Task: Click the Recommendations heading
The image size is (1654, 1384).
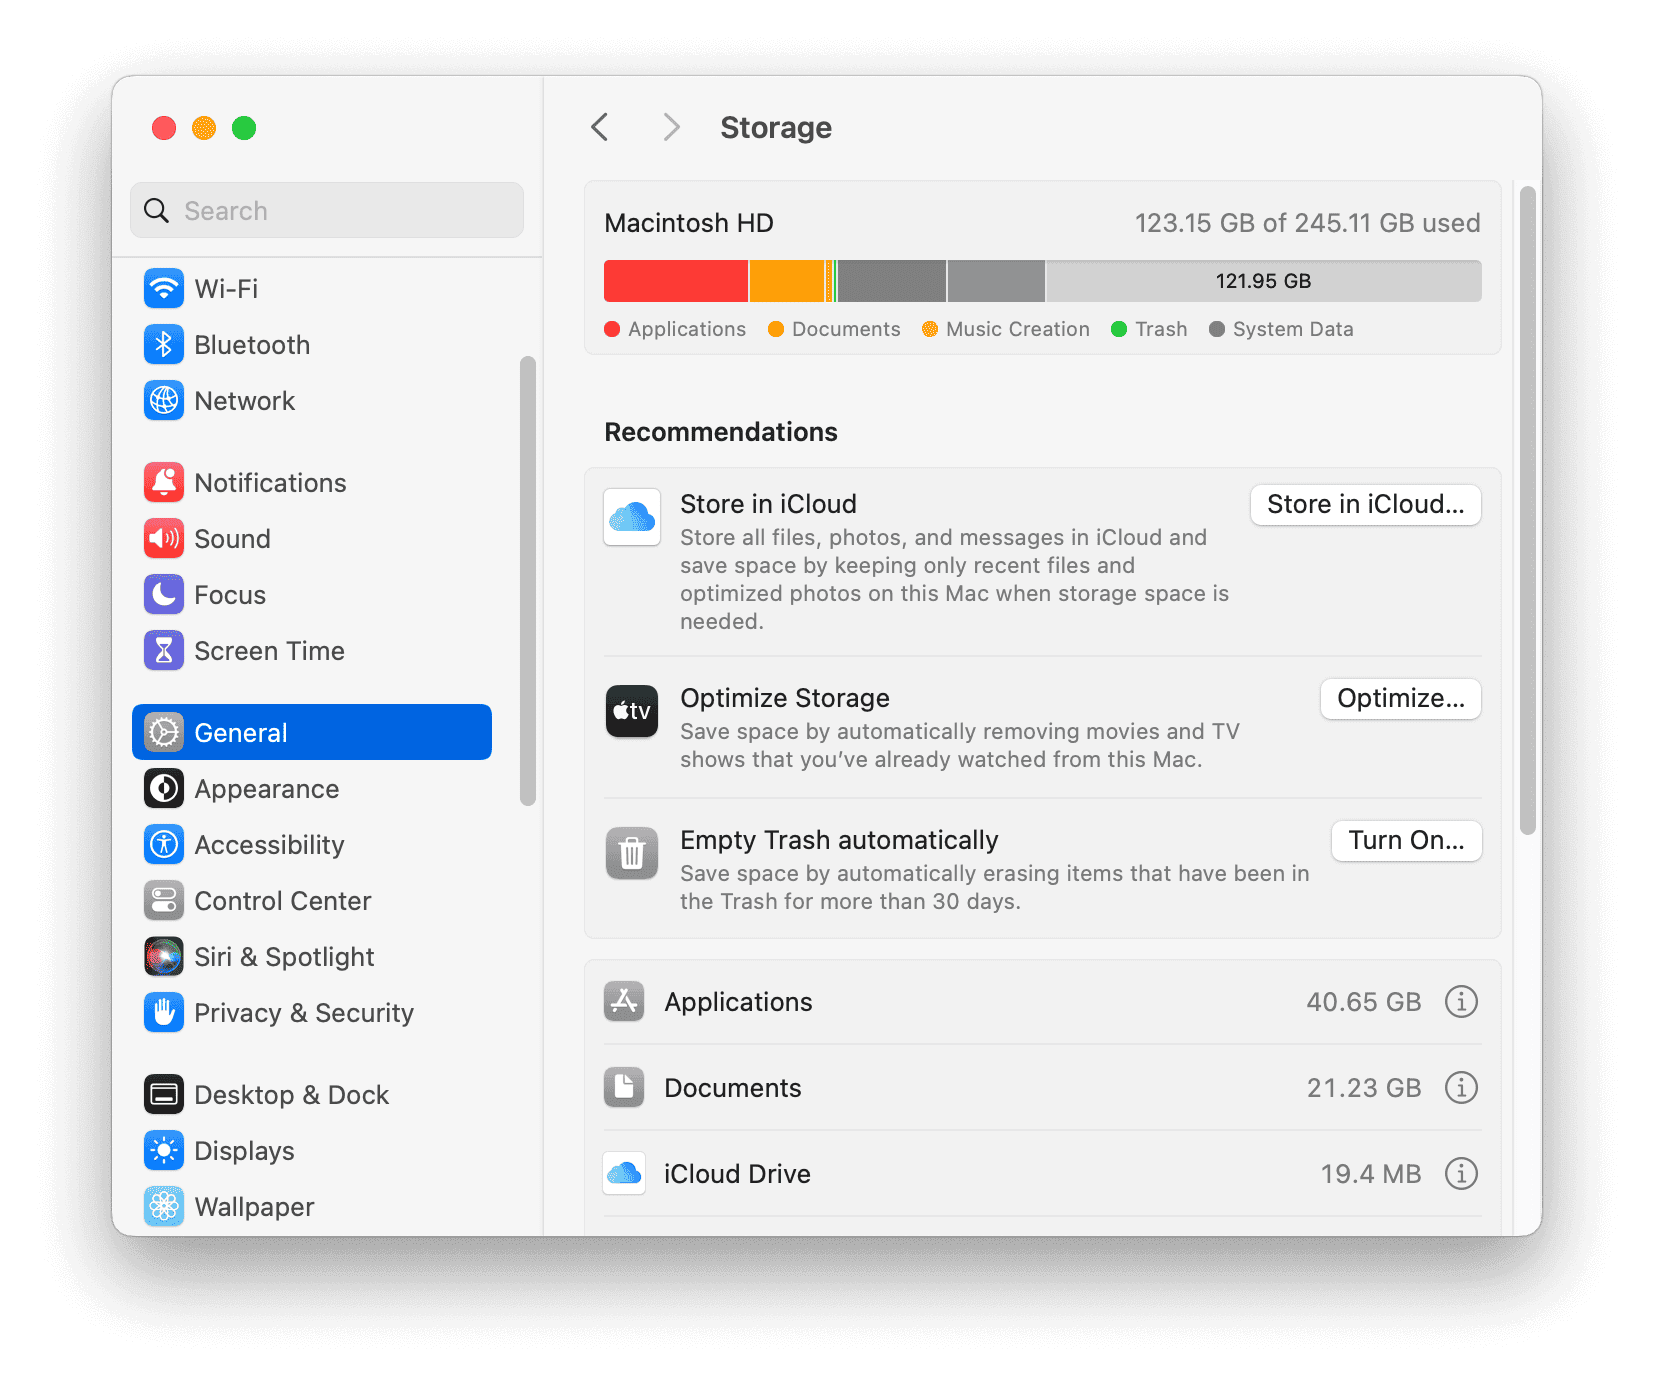Action: pos(721,432)
